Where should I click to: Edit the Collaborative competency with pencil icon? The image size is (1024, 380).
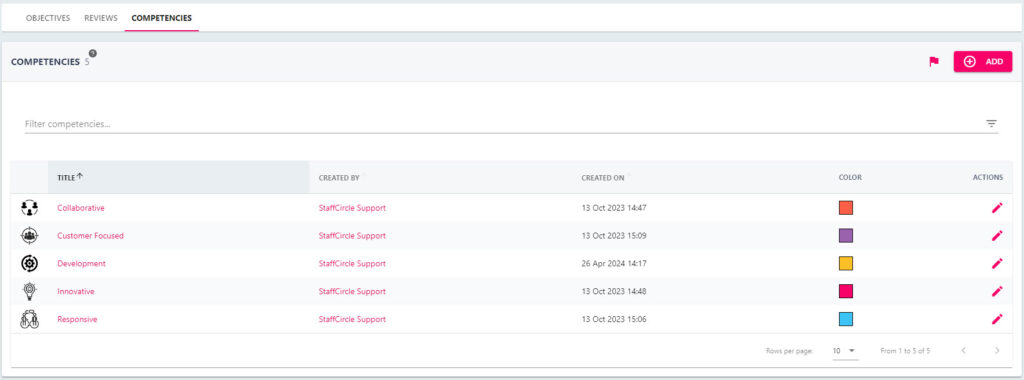point(997,208)
